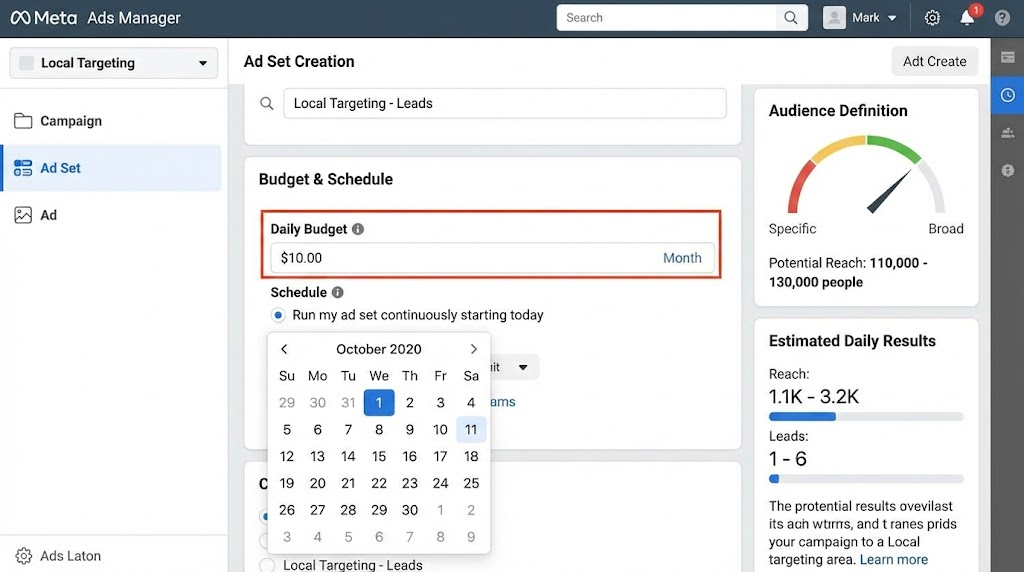Open the settings gear in header
Screen dimensions: 1024x572
pyautogui.click(x=932, y=18)
